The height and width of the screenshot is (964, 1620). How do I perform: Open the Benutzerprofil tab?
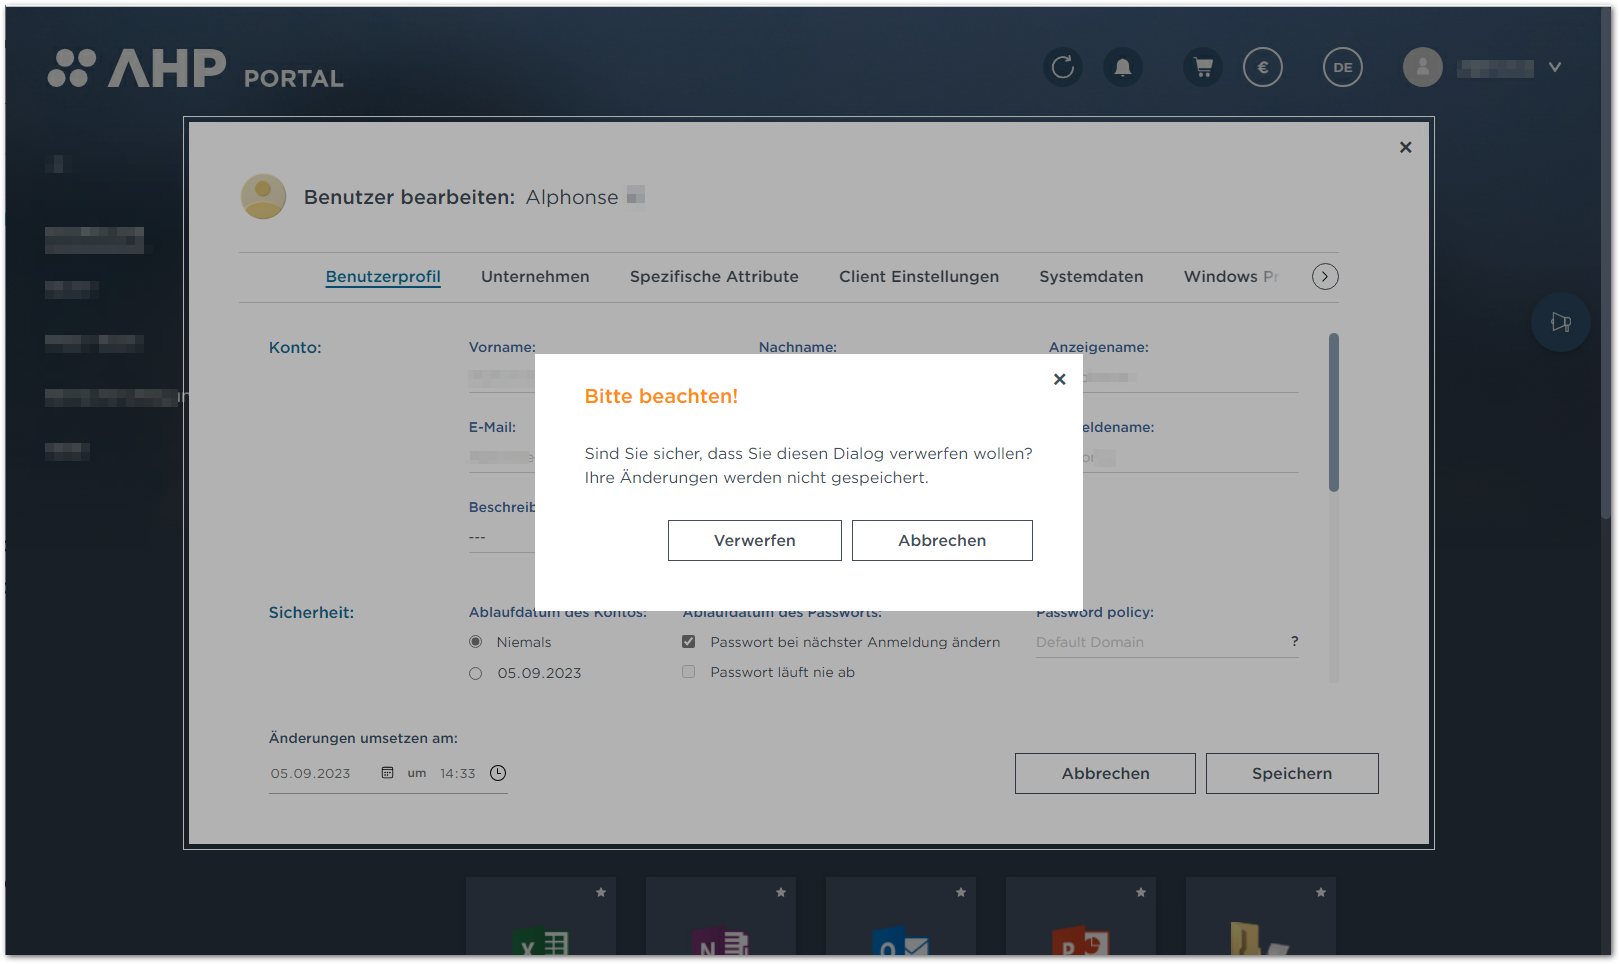383,276
